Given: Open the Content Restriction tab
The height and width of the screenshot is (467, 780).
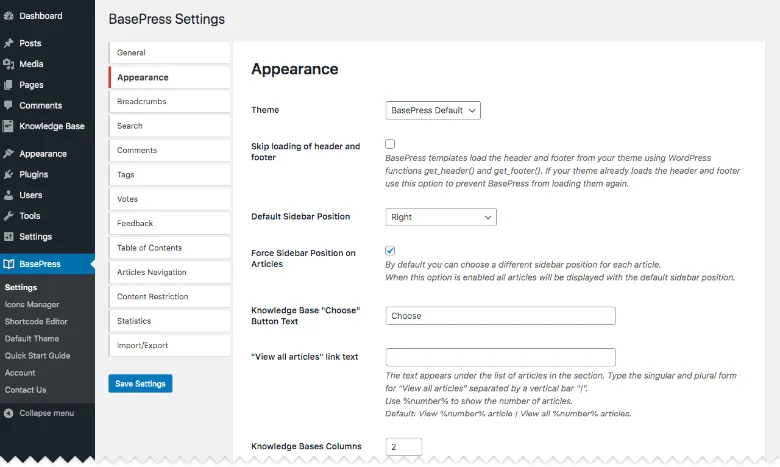Looking at the screenshot, I should (x=169, y=296).
